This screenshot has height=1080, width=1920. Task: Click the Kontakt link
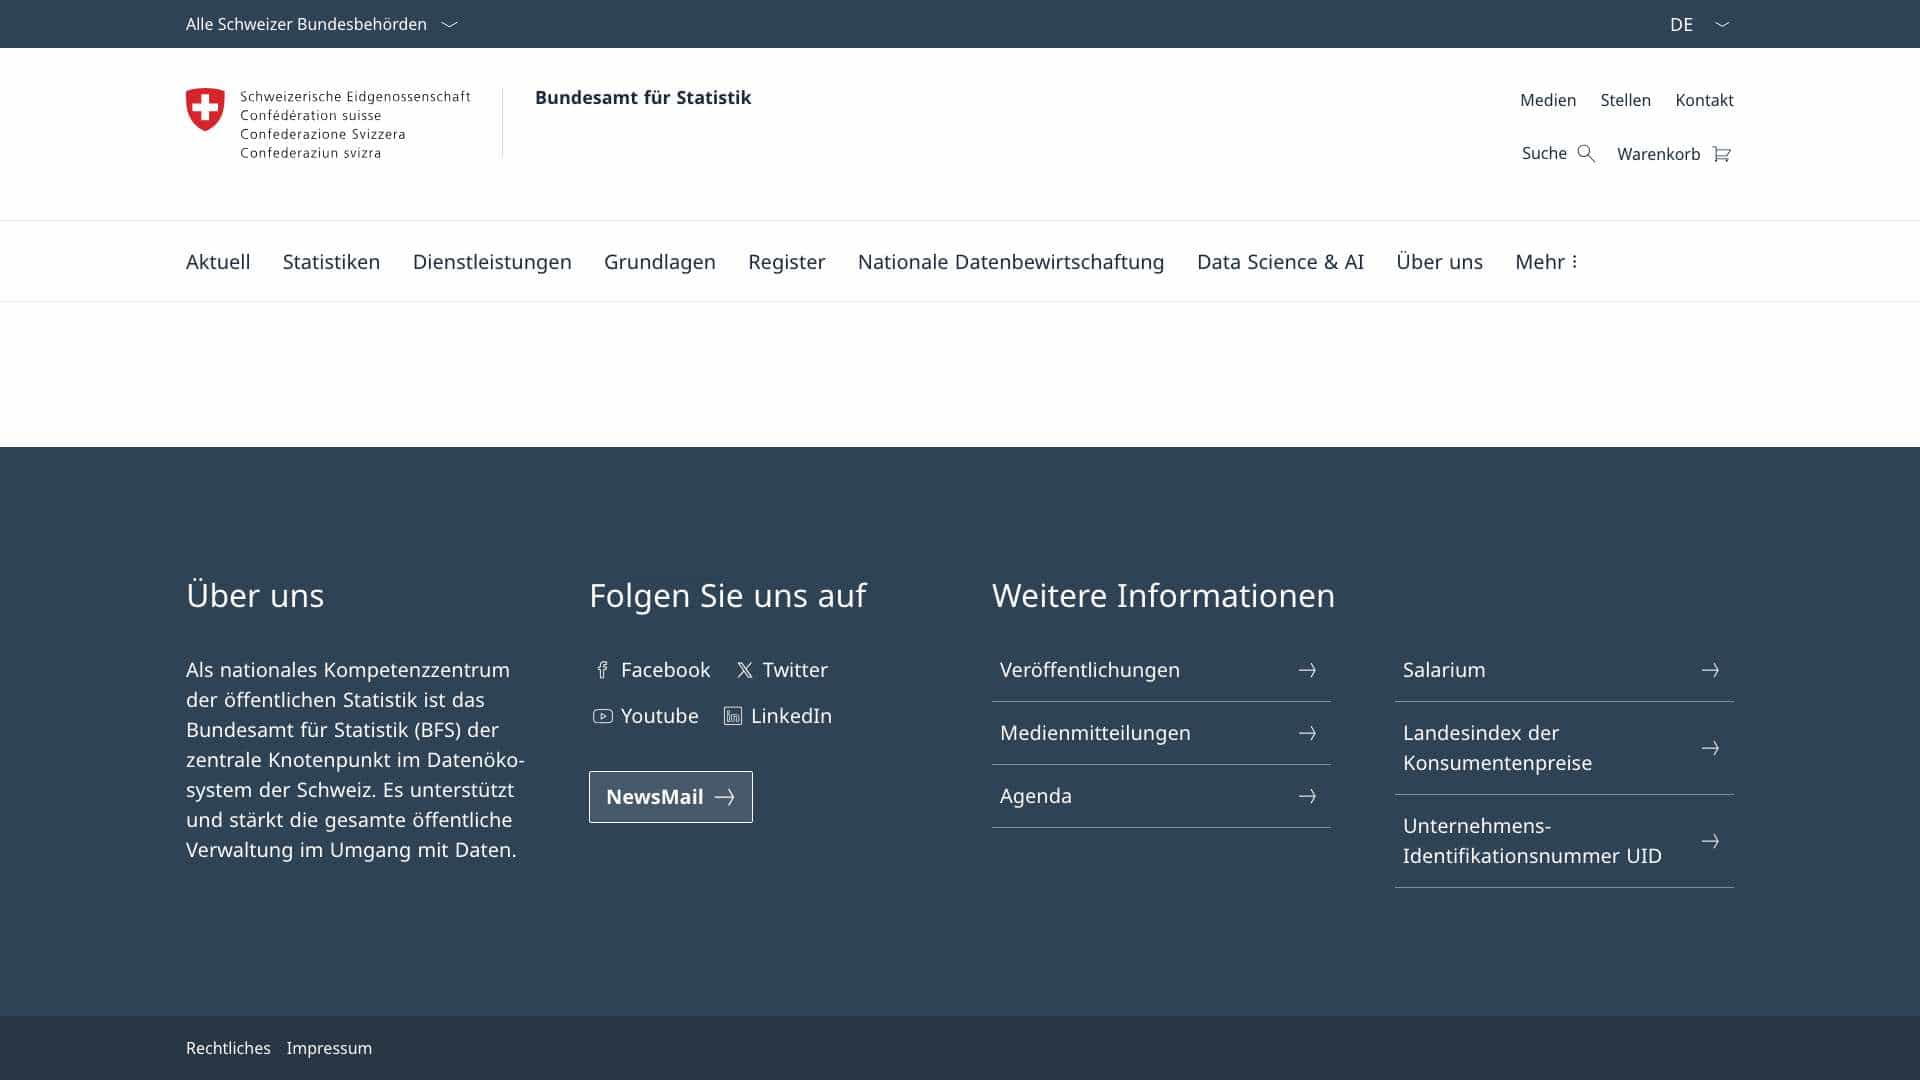click(1704, 100)
